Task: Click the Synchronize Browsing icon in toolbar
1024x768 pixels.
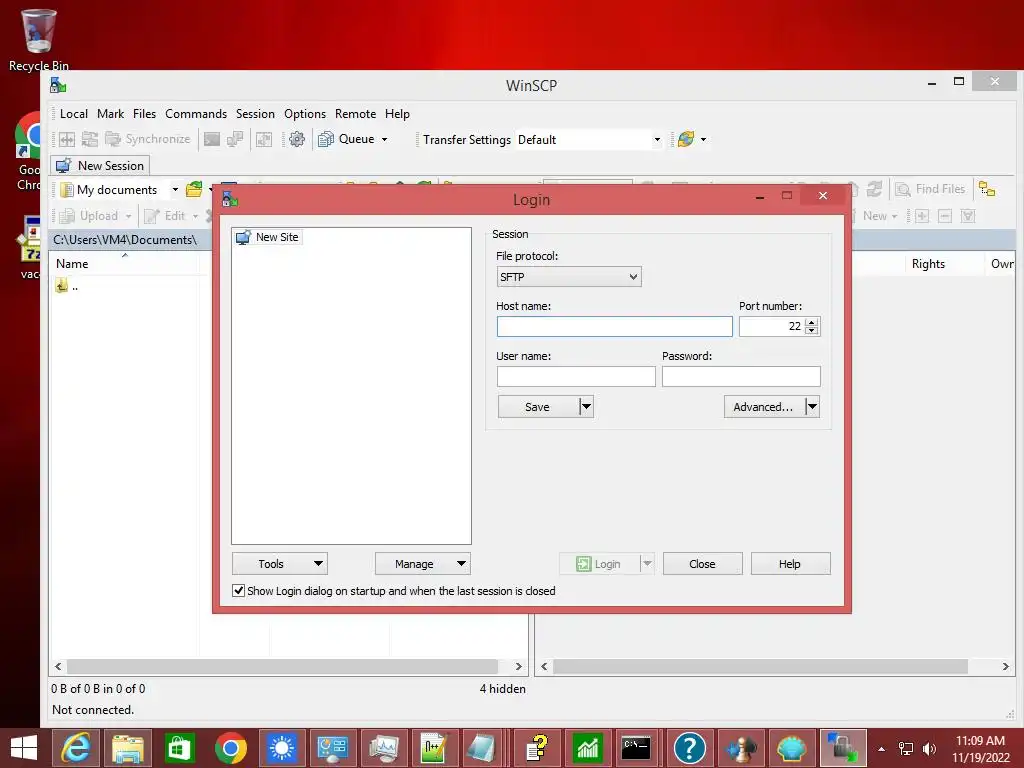Action: point(264,139)
